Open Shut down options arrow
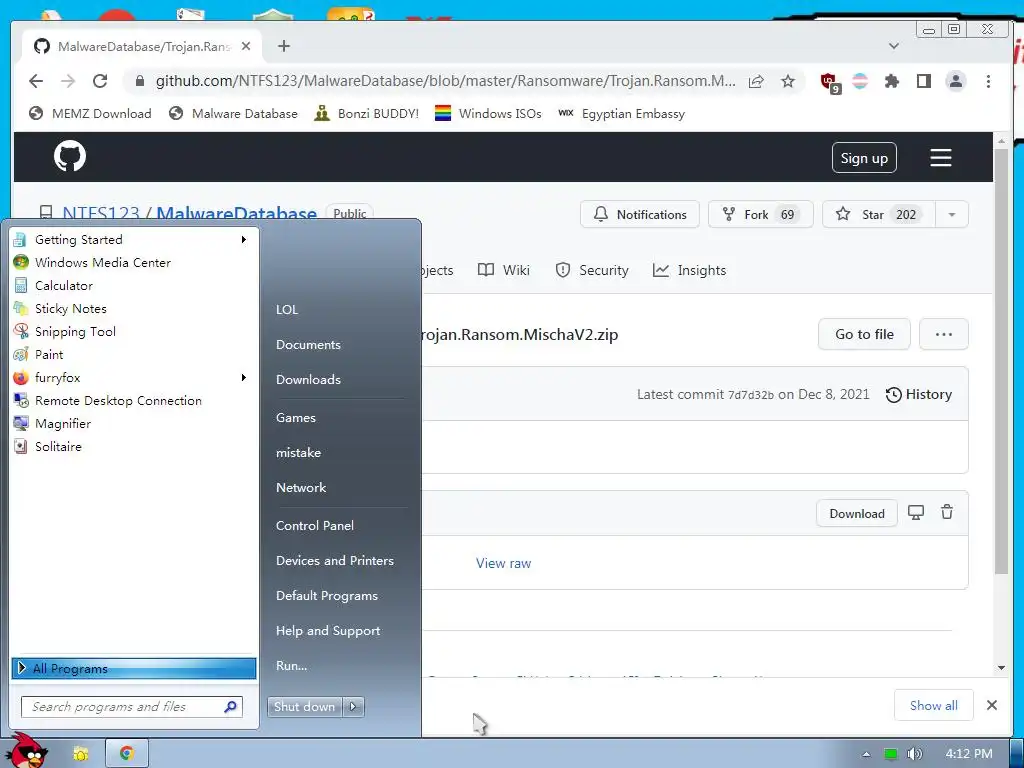This screenshot has height=768, width=1024. 353,707
